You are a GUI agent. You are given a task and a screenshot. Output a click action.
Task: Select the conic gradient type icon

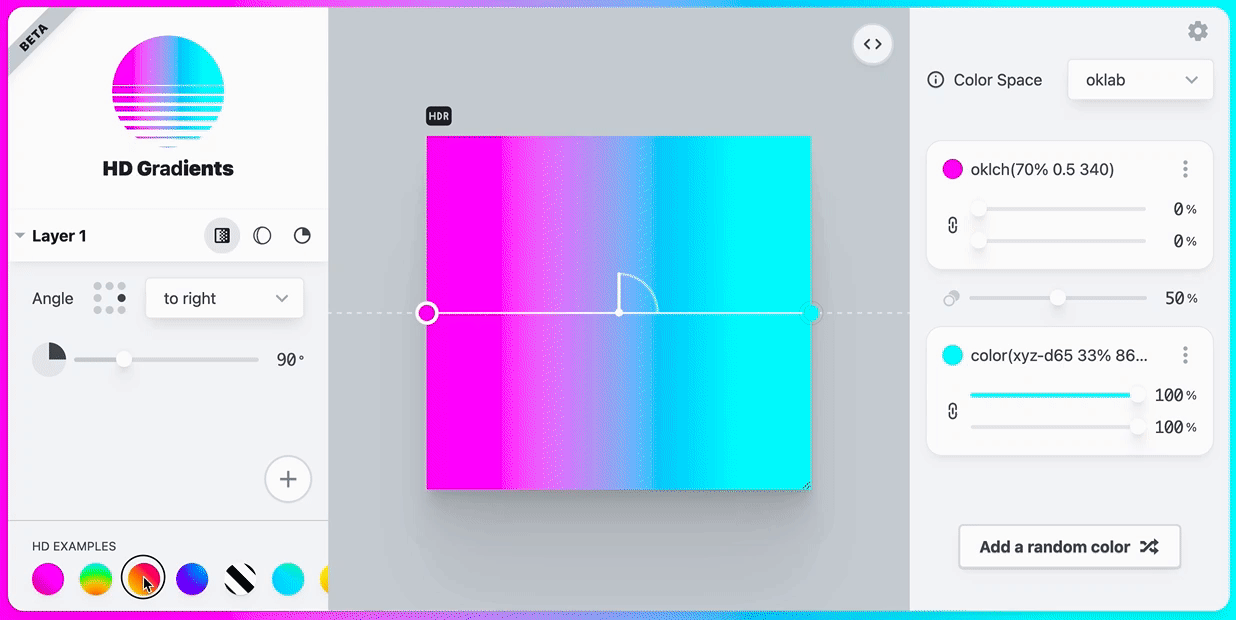[302, 236]
